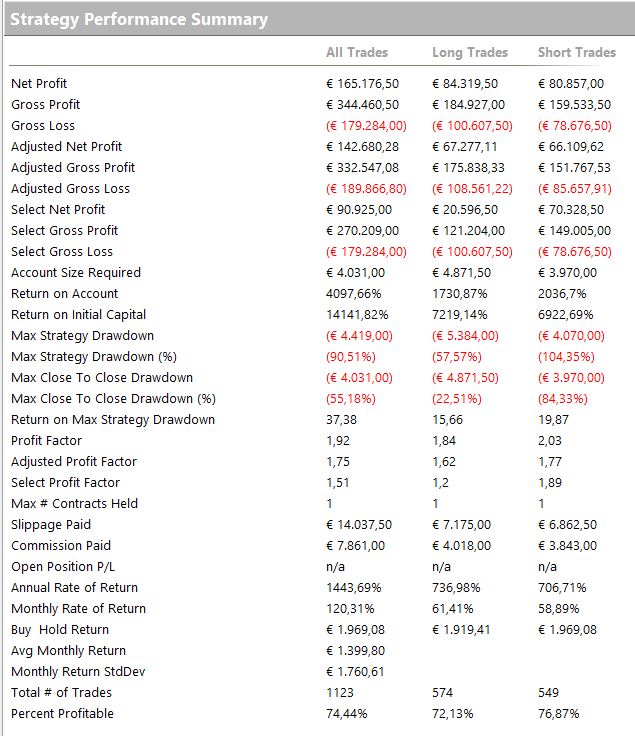Click the All Trades Net Profit value
Image resolution: width=635 pixels, height=736 pixels.
362,84
